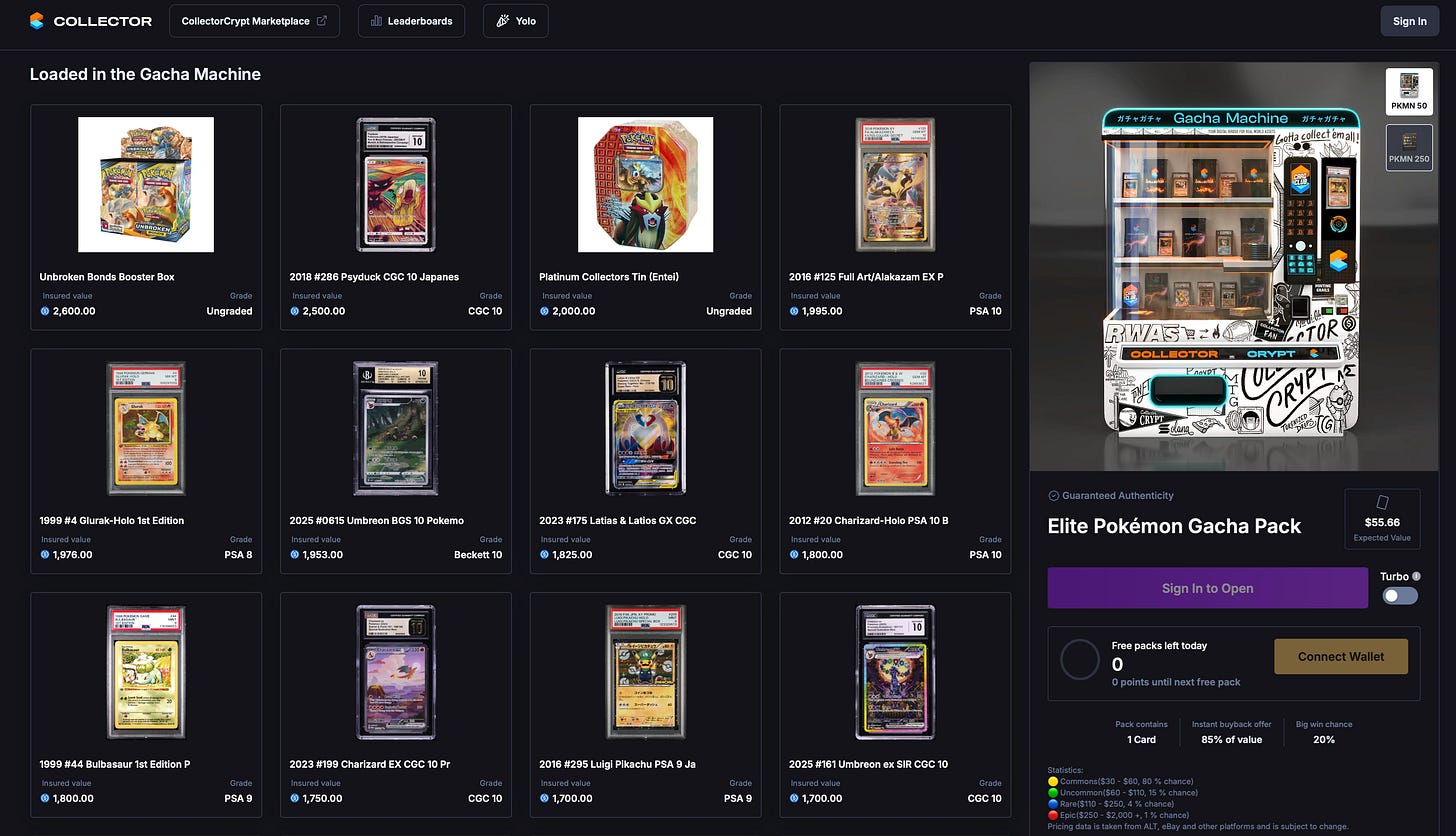The height and width of the screenshot is (836, 1456).
Task: Open the Psyduck CGC 10 card image
Action: (395, 184)
